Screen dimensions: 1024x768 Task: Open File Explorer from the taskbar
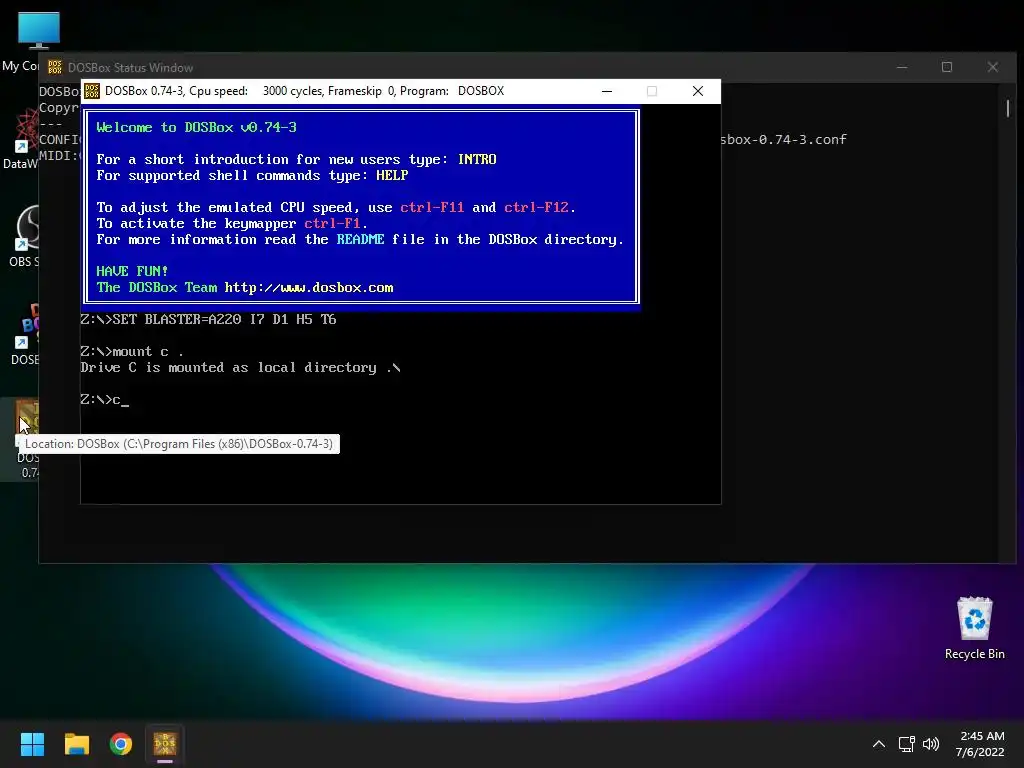(76, 744)
